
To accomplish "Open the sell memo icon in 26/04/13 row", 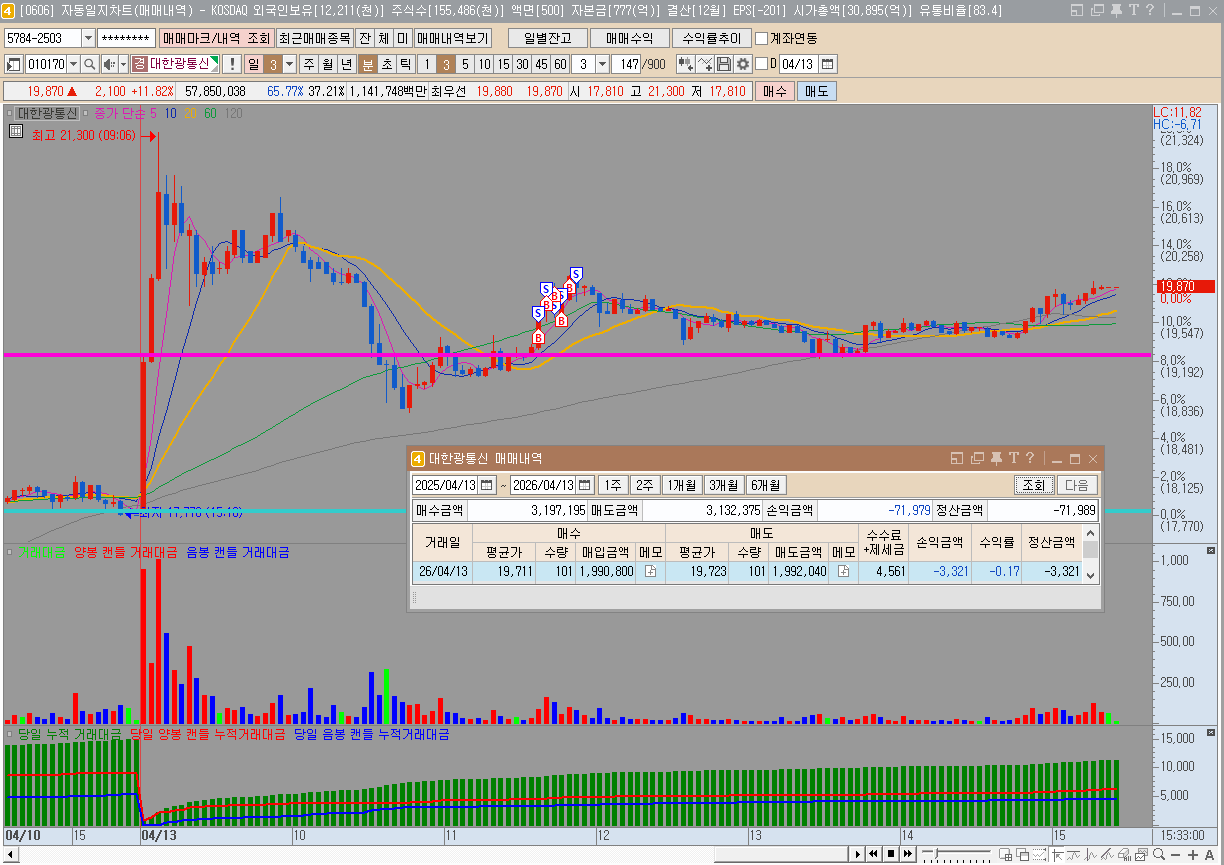I will click(843, 572).
